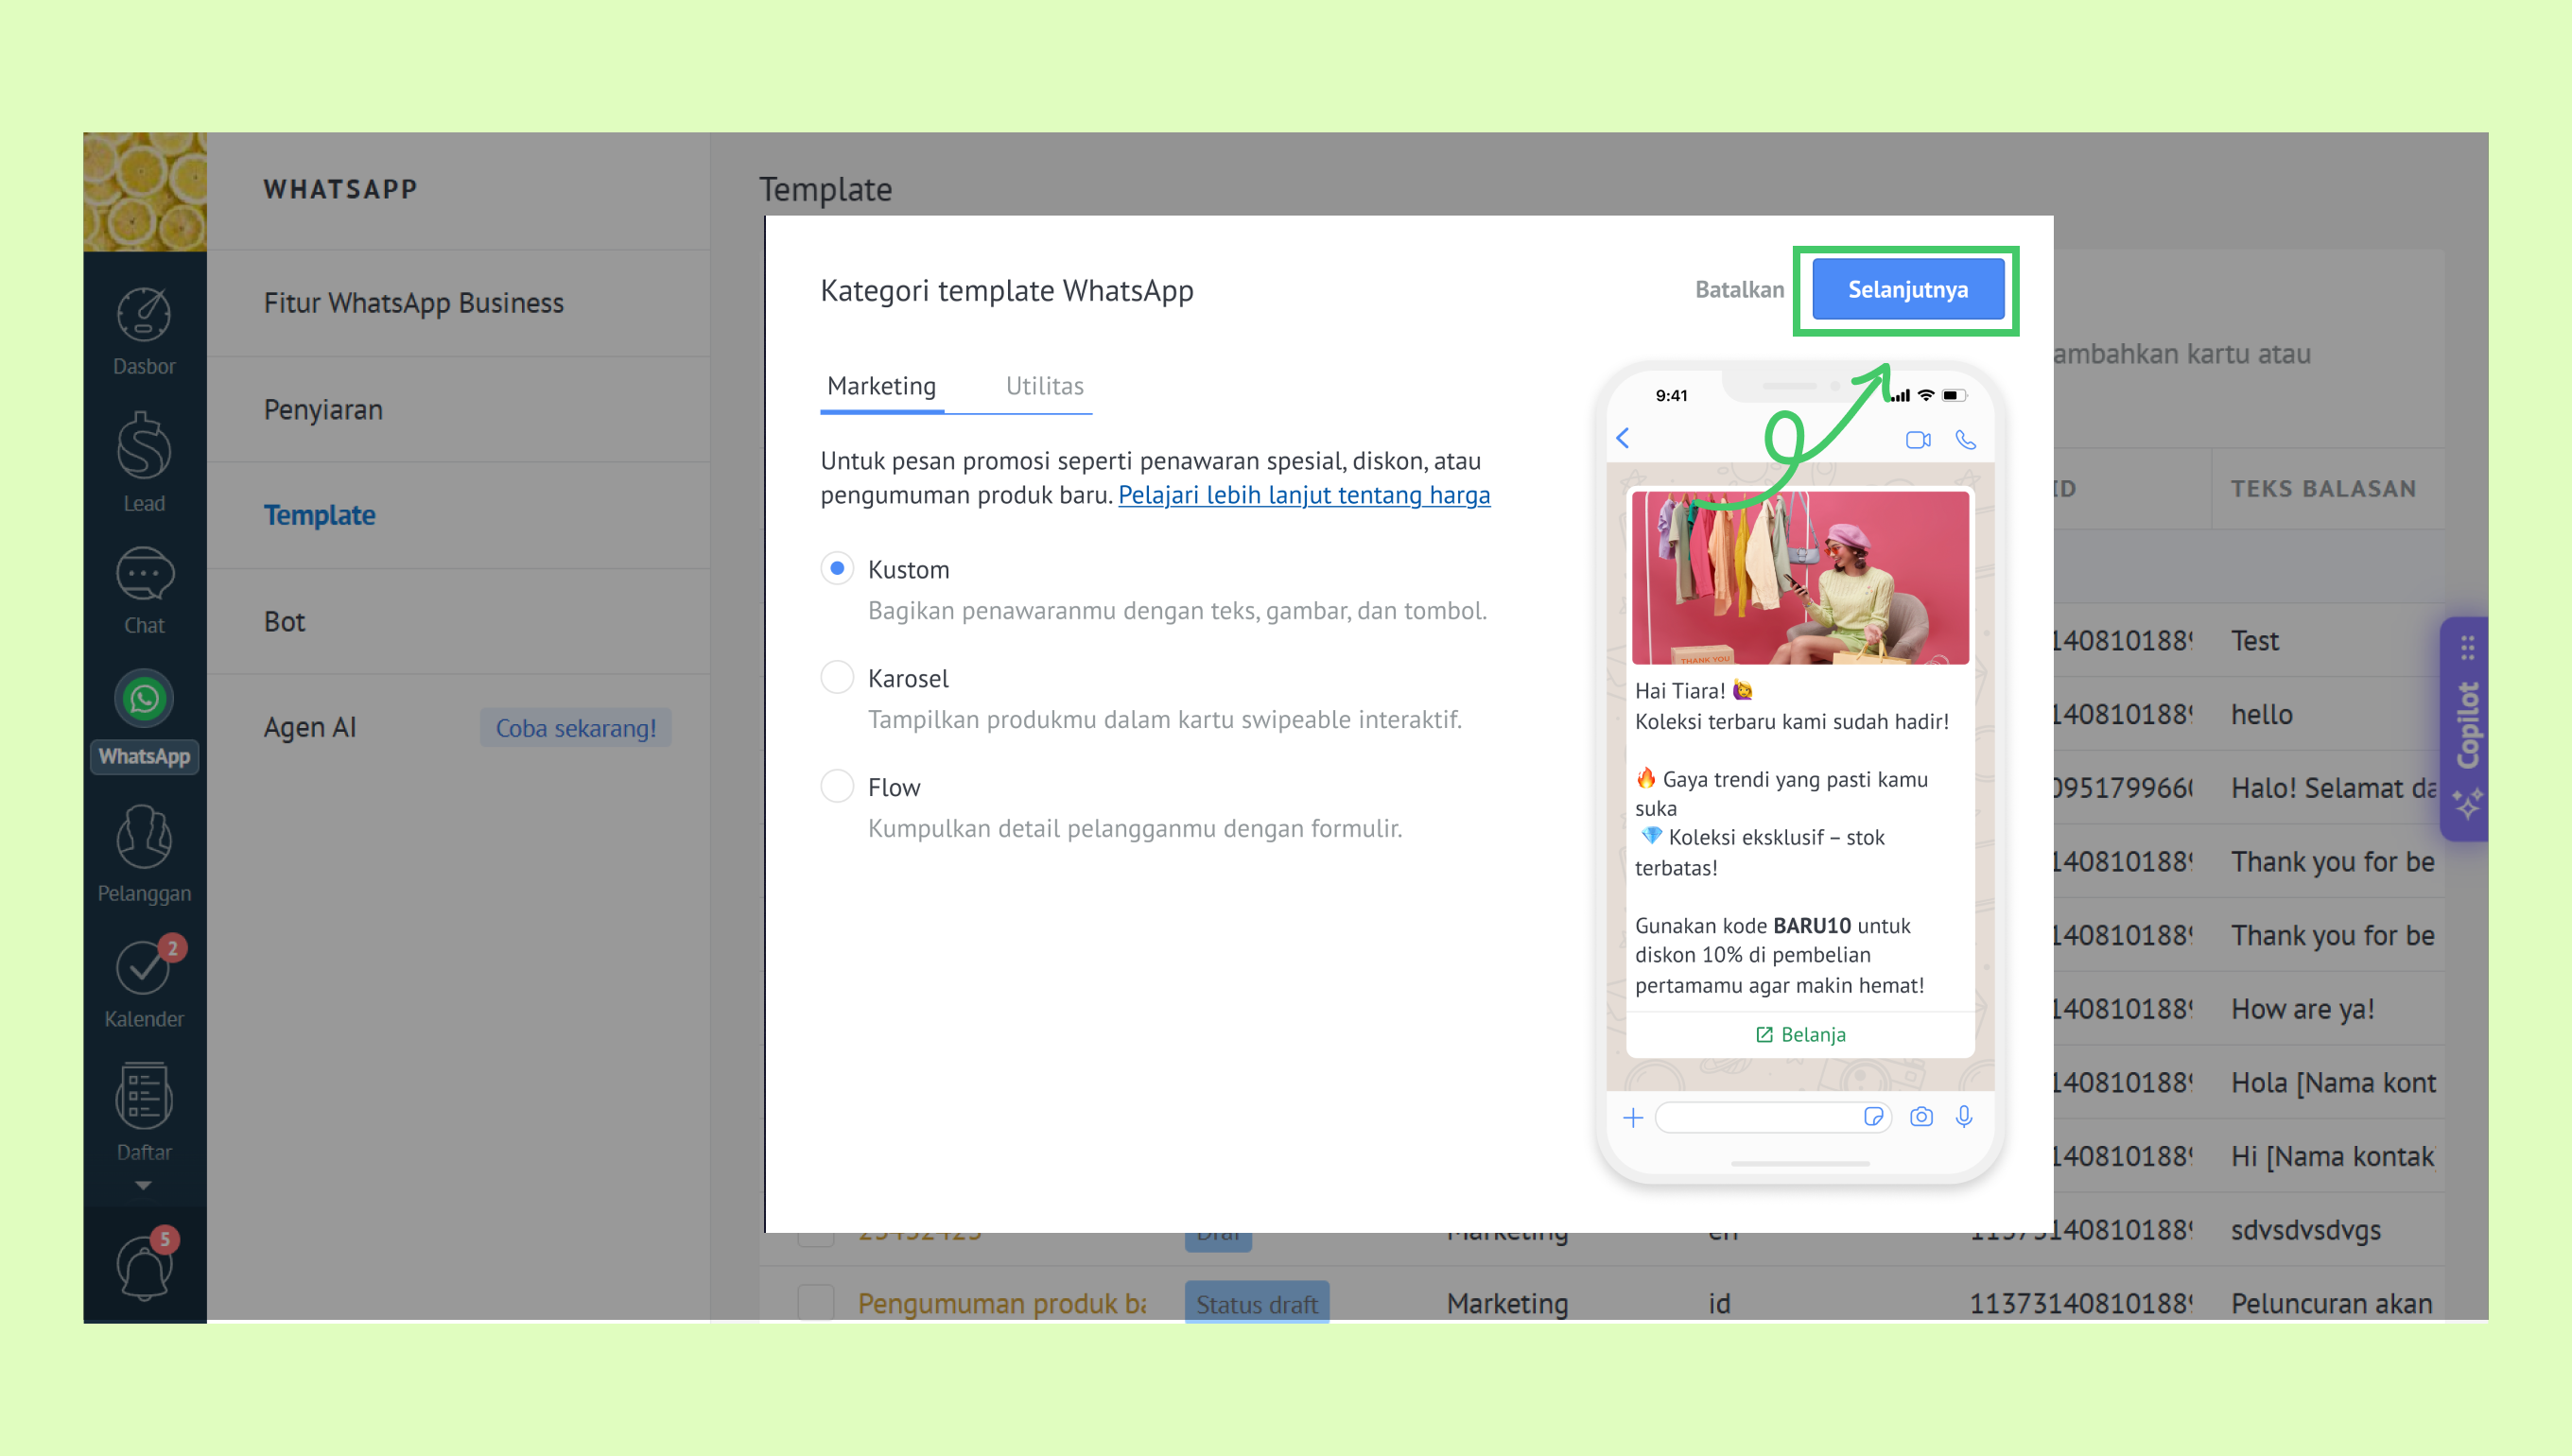Image resolution: width=2572 pixels, height=1456 pixels.
Task: Select the Flow radio option
Action: tap(837, 786)
